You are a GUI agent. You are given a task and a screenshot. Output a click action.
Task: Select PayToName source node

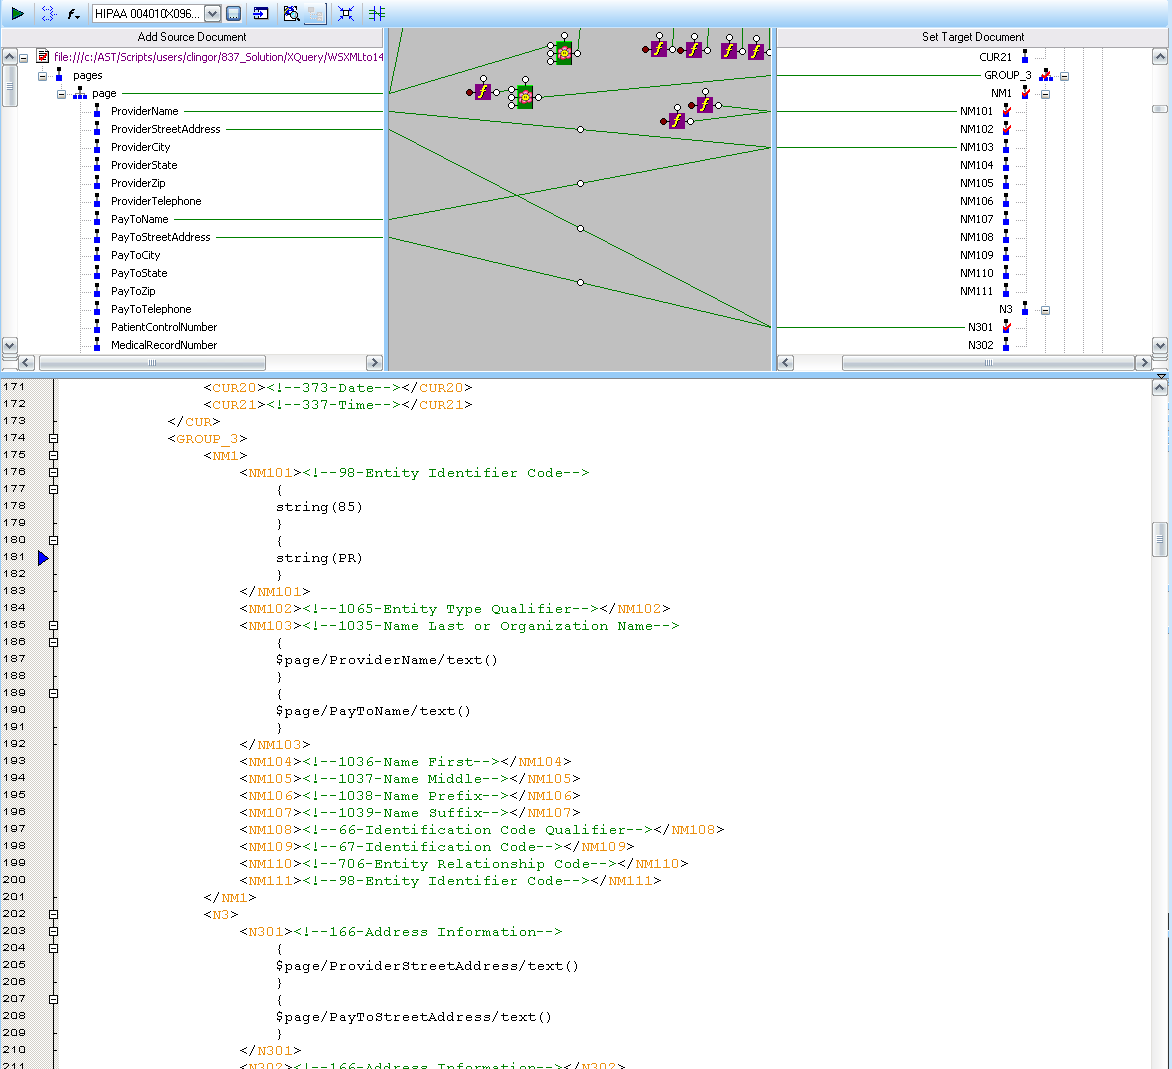point(140,219)
